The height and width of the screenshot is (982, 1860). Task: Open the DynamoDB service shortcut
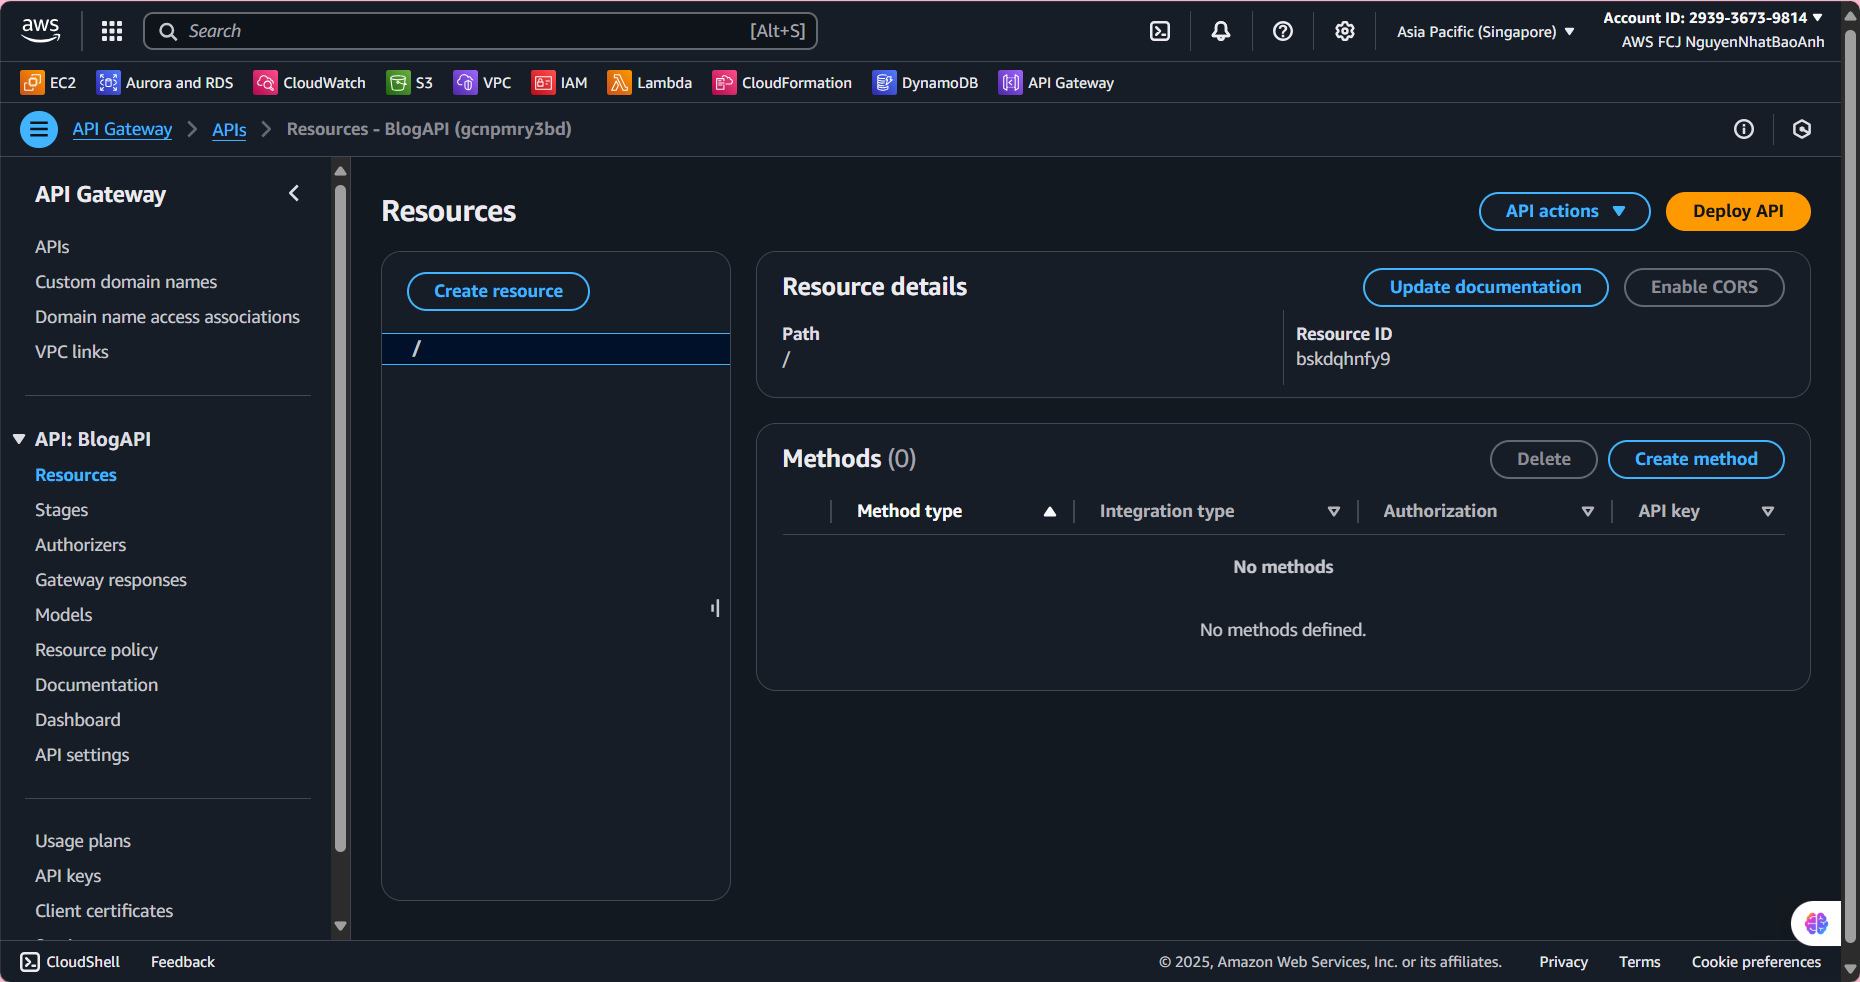pyautogui.click(x=925, y=83)
